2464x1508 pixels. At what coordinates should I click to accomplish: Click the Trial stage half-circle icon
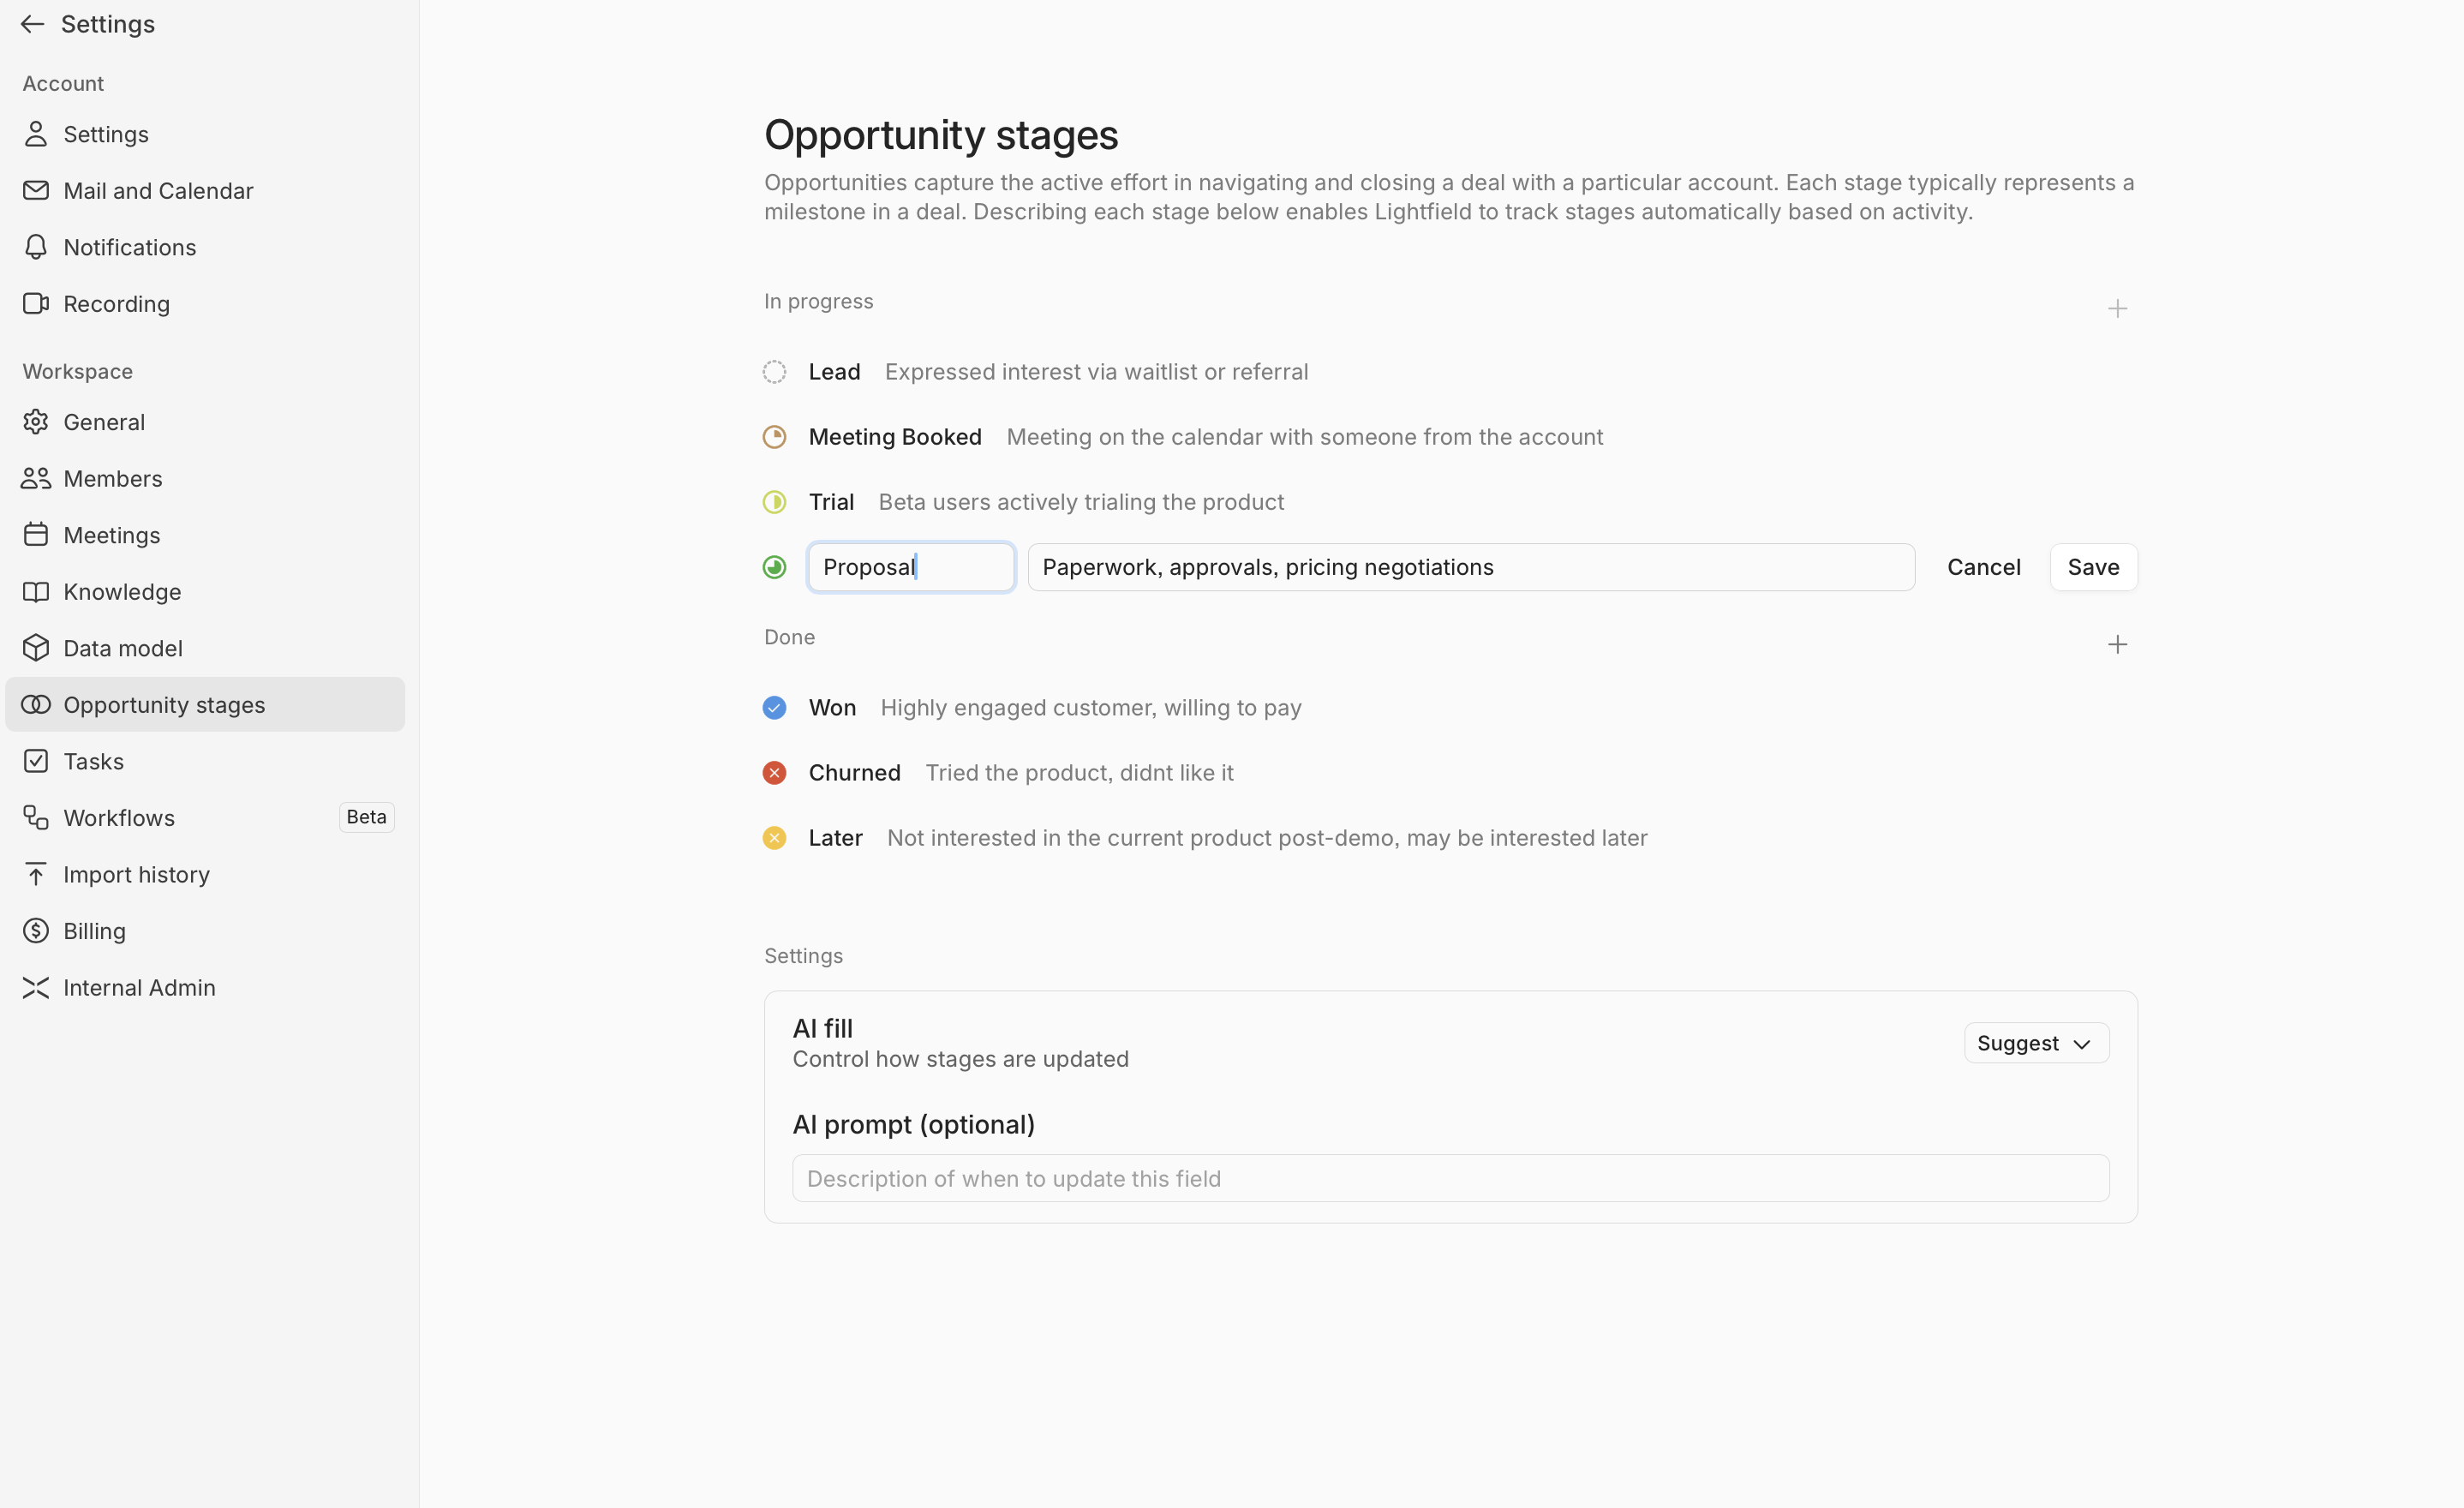[x=774, y=502]
